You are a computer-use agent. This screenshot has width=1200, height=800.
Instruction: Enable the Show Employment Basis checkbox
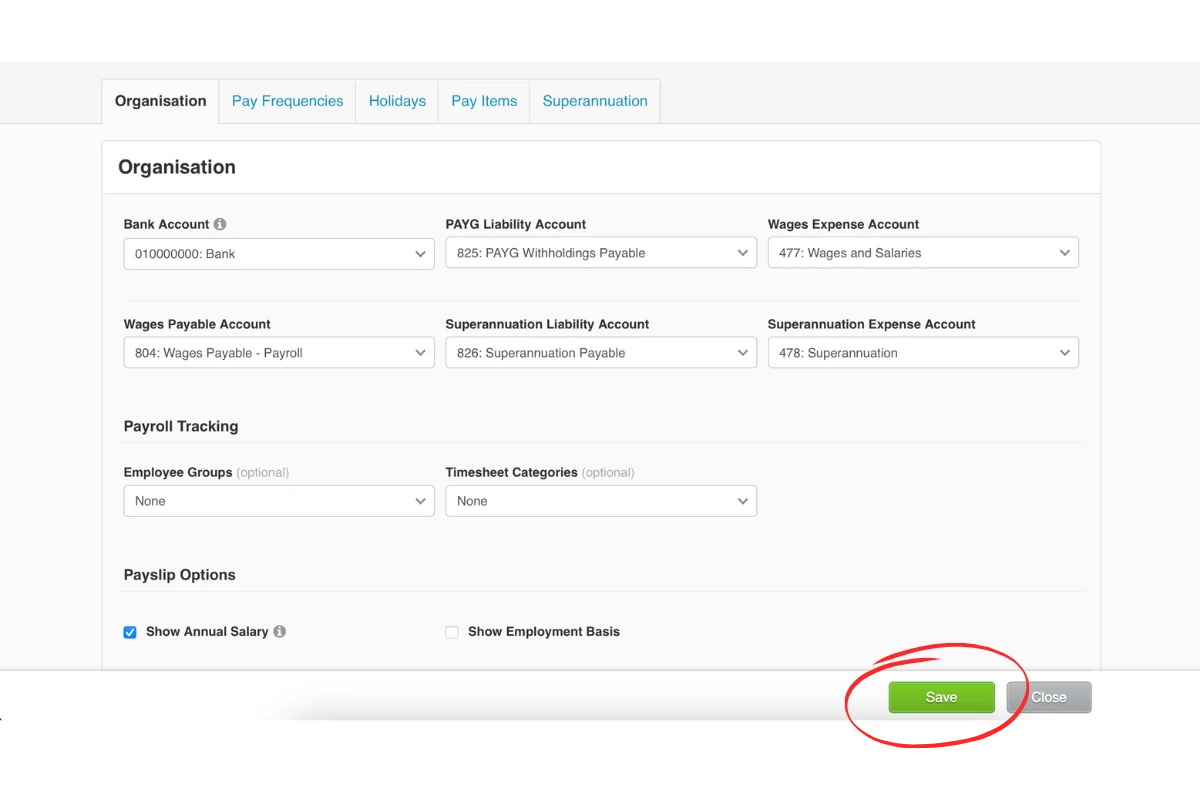[x=452, y=632]
